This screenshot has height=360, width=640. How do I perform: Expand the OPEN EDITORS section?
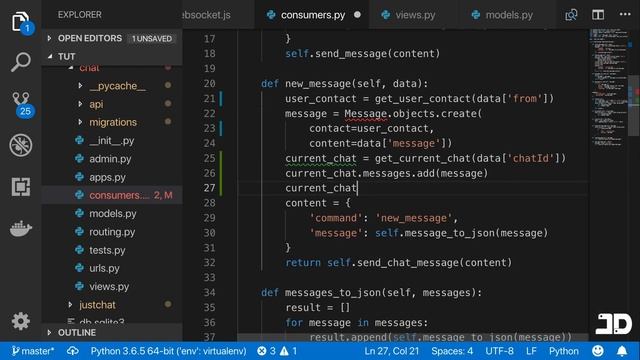[111, 38]
